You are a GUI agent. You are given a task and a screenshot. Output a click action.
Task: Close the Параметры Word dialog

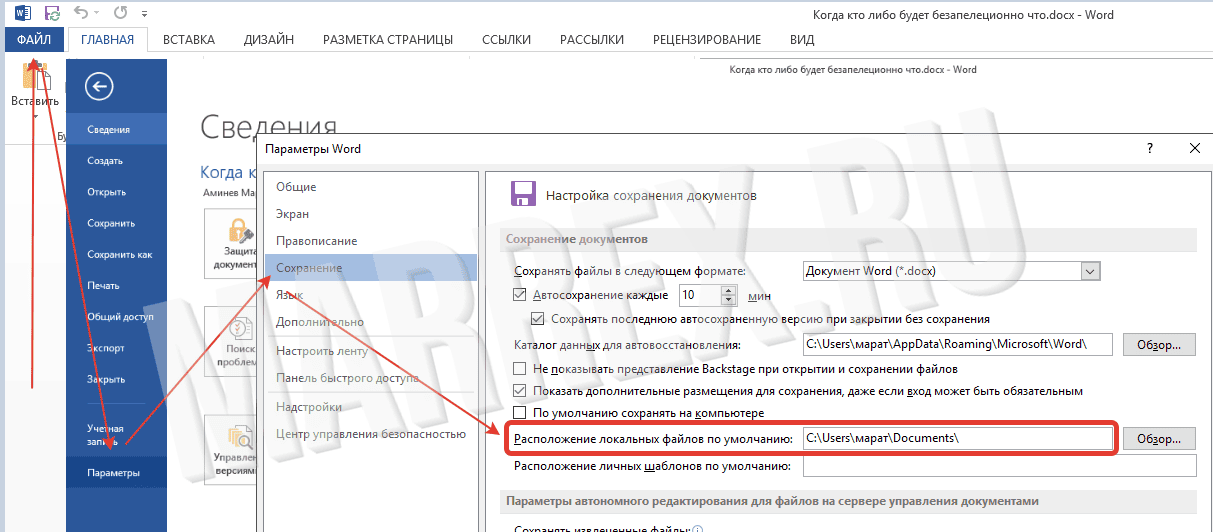[1194, 148]
